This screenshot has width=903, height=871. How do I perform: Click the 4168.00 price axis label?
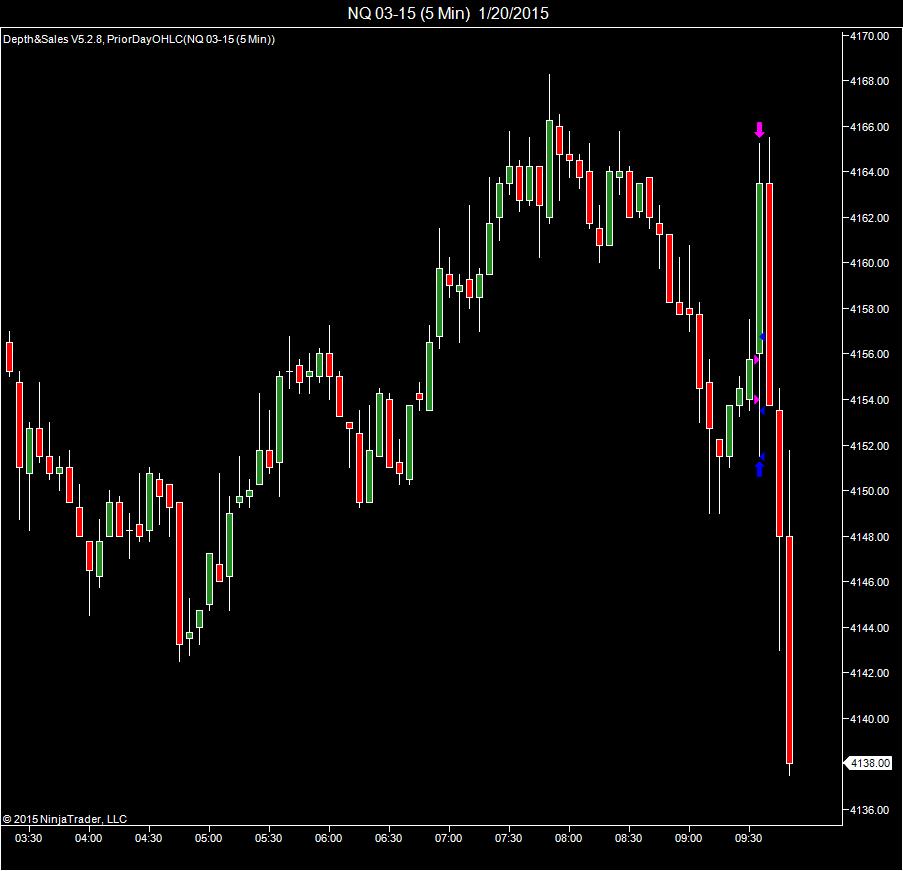point(870,81)
